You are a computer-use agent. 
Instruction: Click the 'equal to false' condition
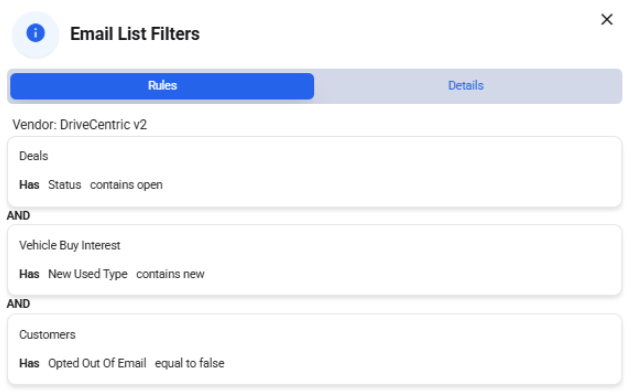[x=190, y=363]
